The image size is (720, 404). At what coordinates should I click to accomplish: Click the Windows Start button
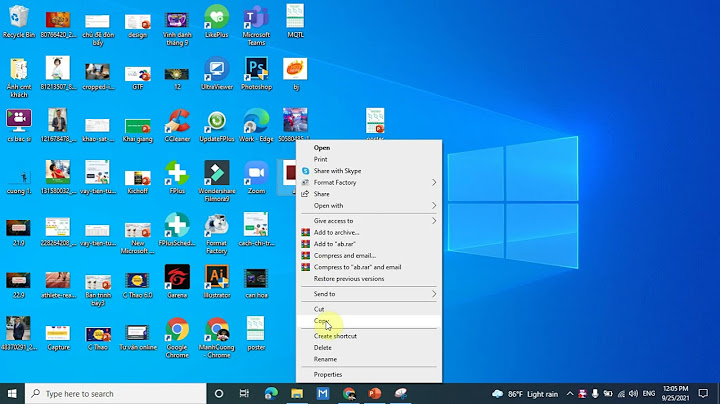12,393
